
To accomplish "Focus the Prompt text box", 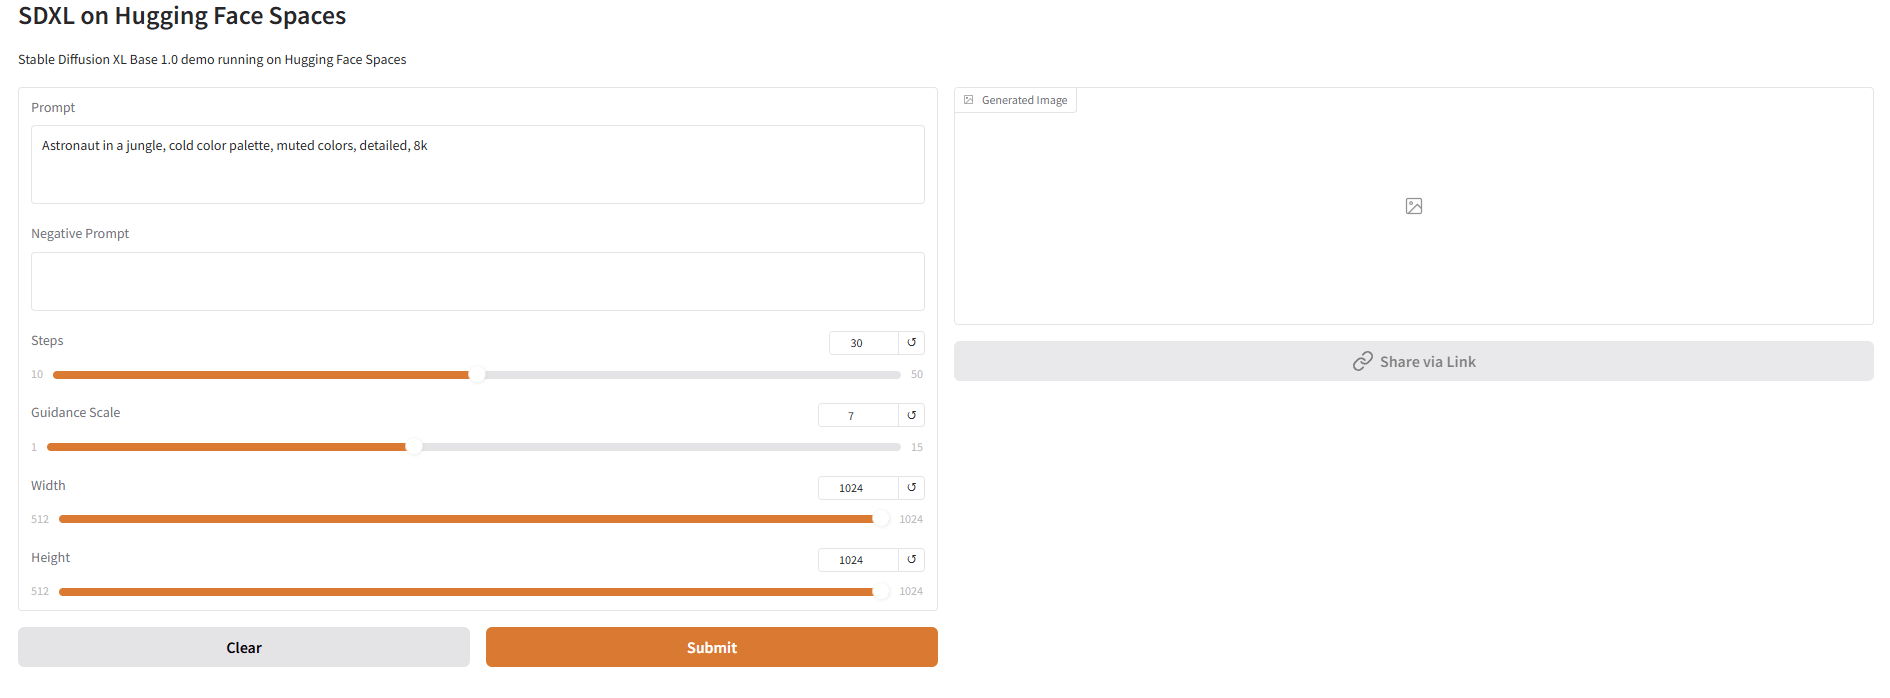I will point(477,164).
